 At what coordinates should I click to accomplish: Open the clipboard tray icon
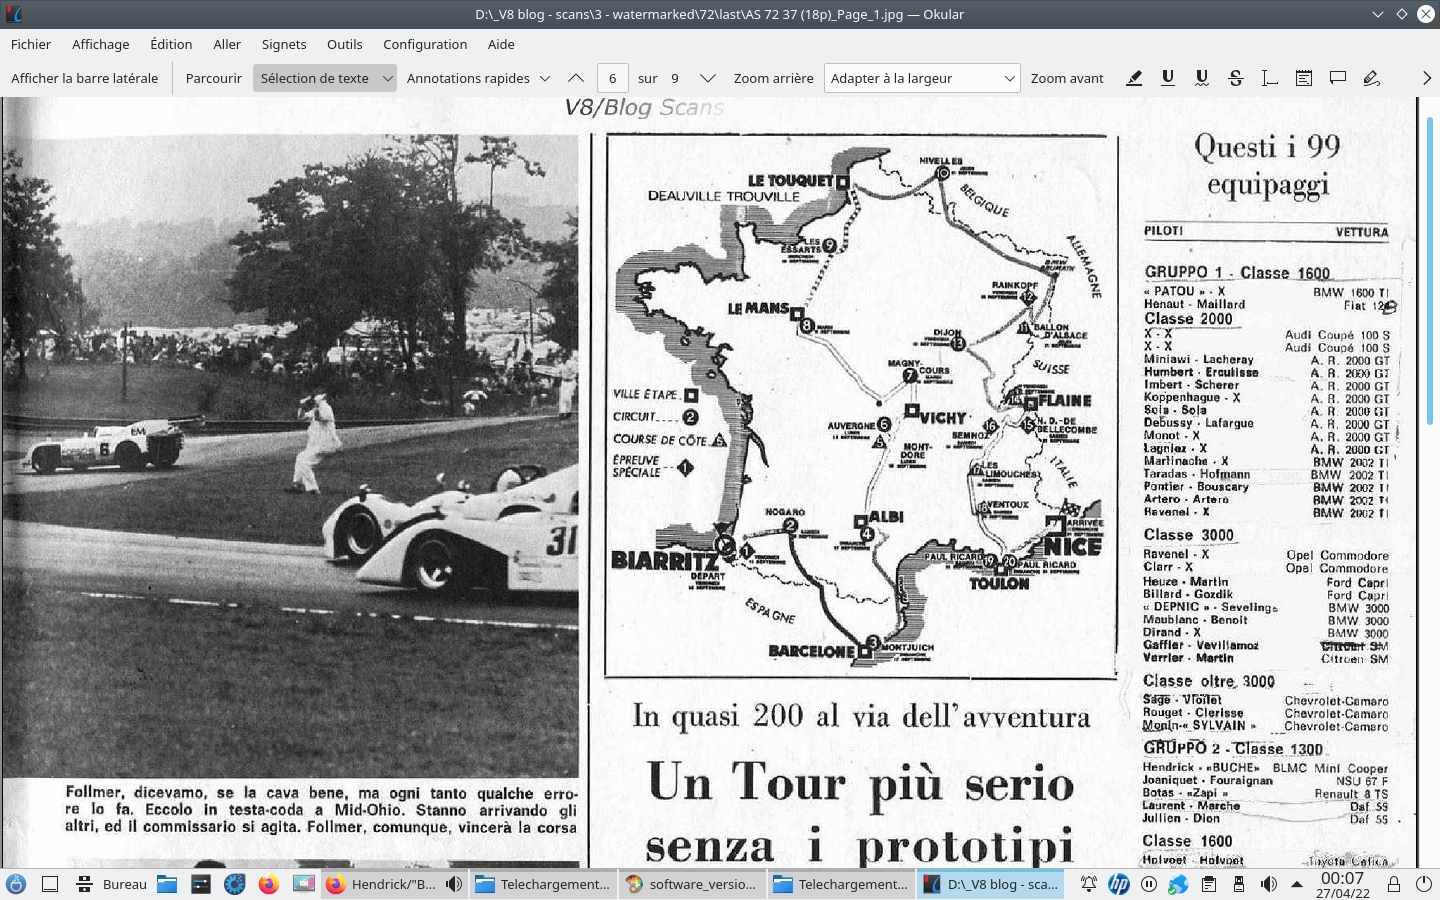1208,884
